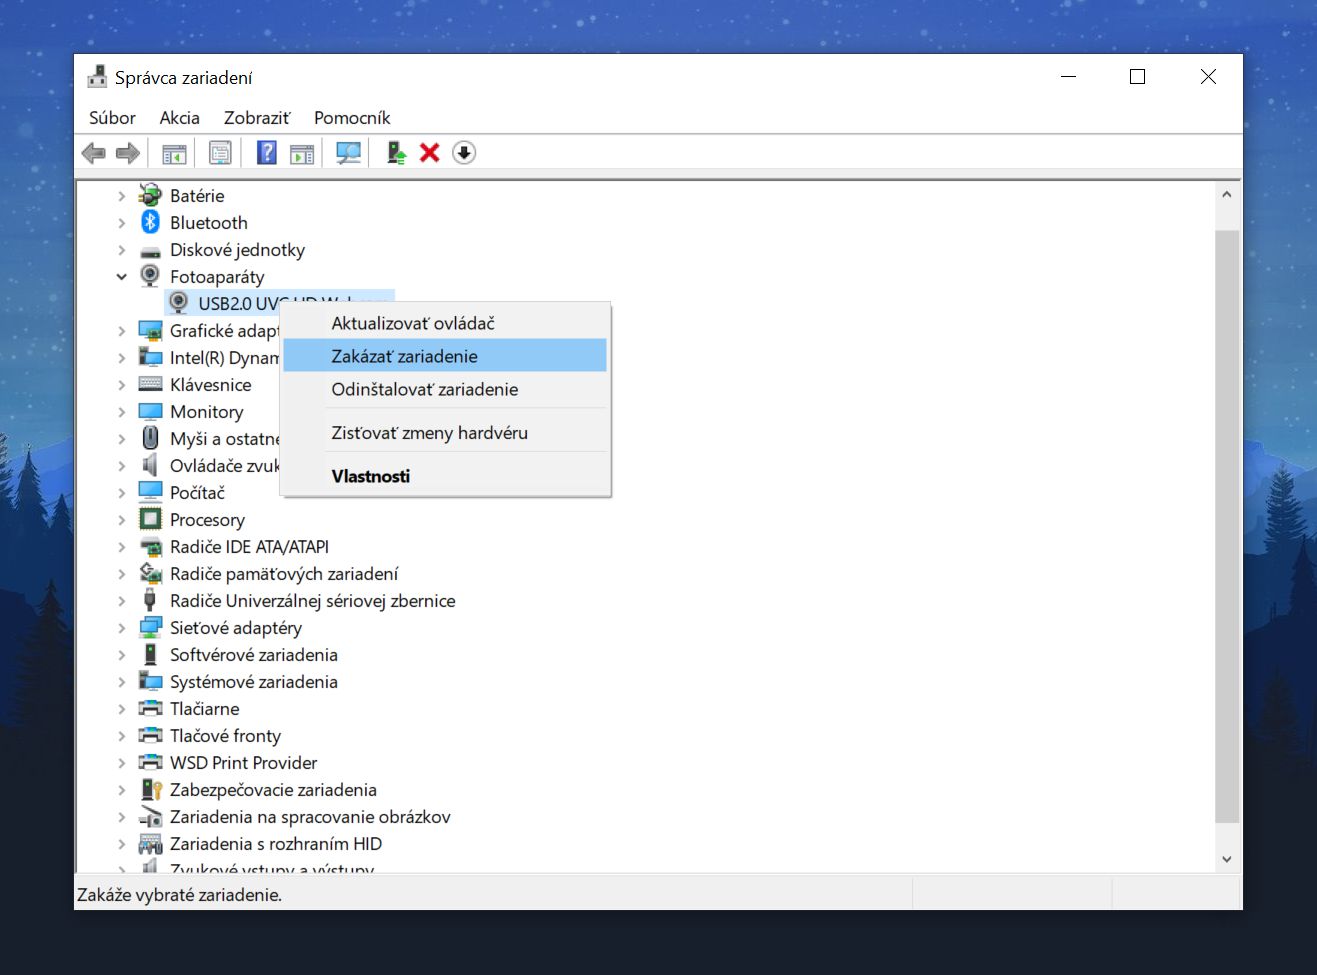Expand the Diskové jednotky category
This screenshot has height=975, width=1317.
coord(122,250)
